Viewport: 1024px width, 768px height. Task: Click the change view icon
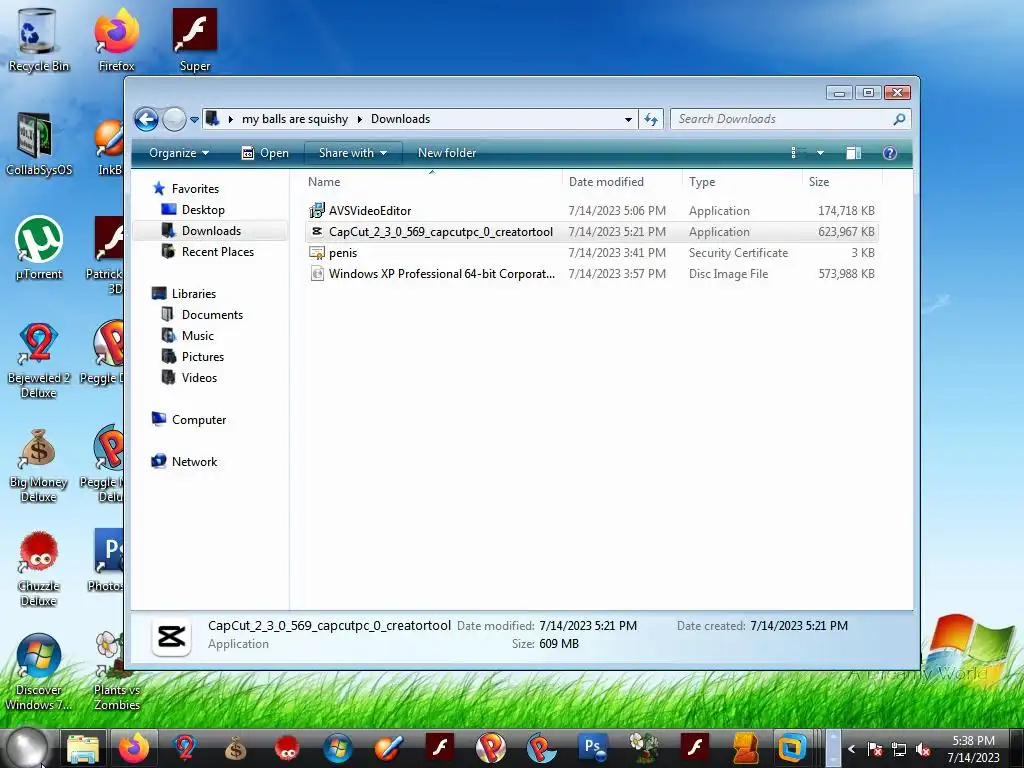[796, 153]
